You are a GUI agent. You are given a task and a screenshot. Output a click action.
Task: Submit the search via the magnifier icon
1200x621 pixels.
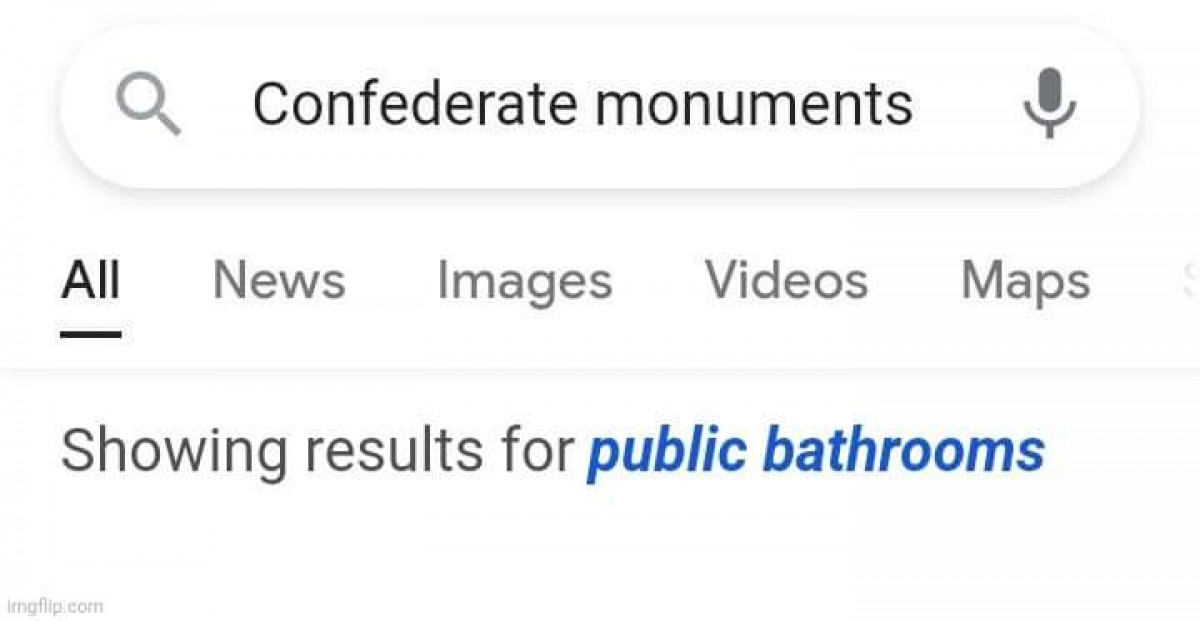pyautogui.click(x=148, y=106)
